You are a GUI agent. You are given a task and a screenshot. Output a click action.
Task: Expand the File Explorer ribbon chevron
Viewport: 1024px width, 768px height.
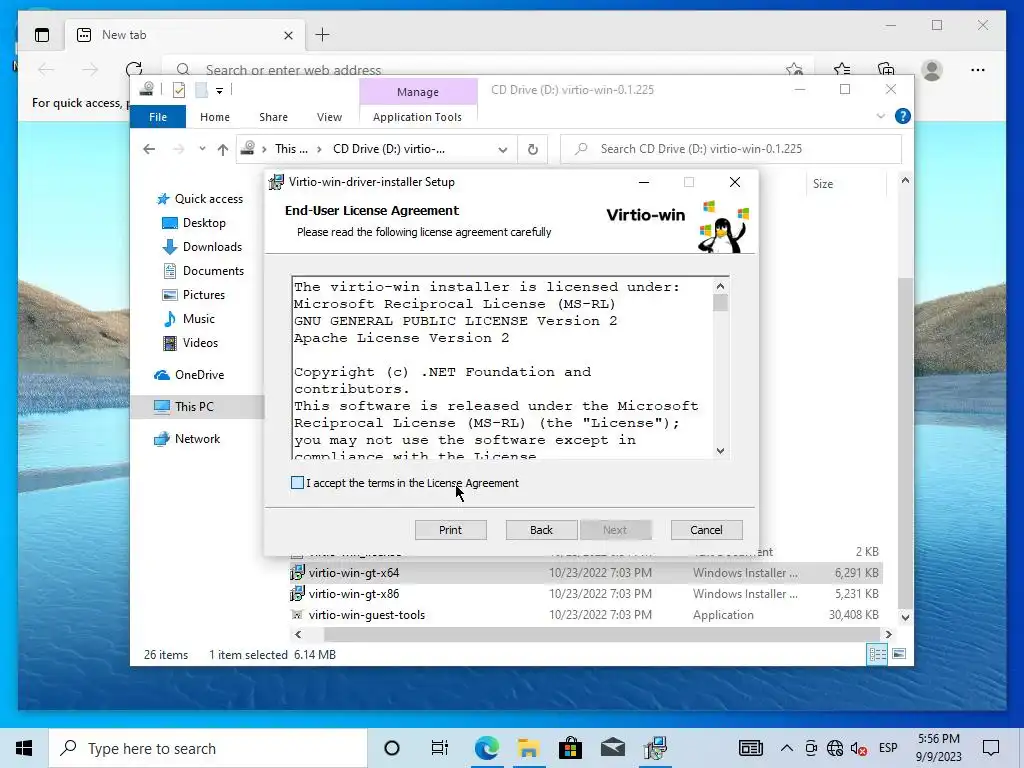(880, 116)
